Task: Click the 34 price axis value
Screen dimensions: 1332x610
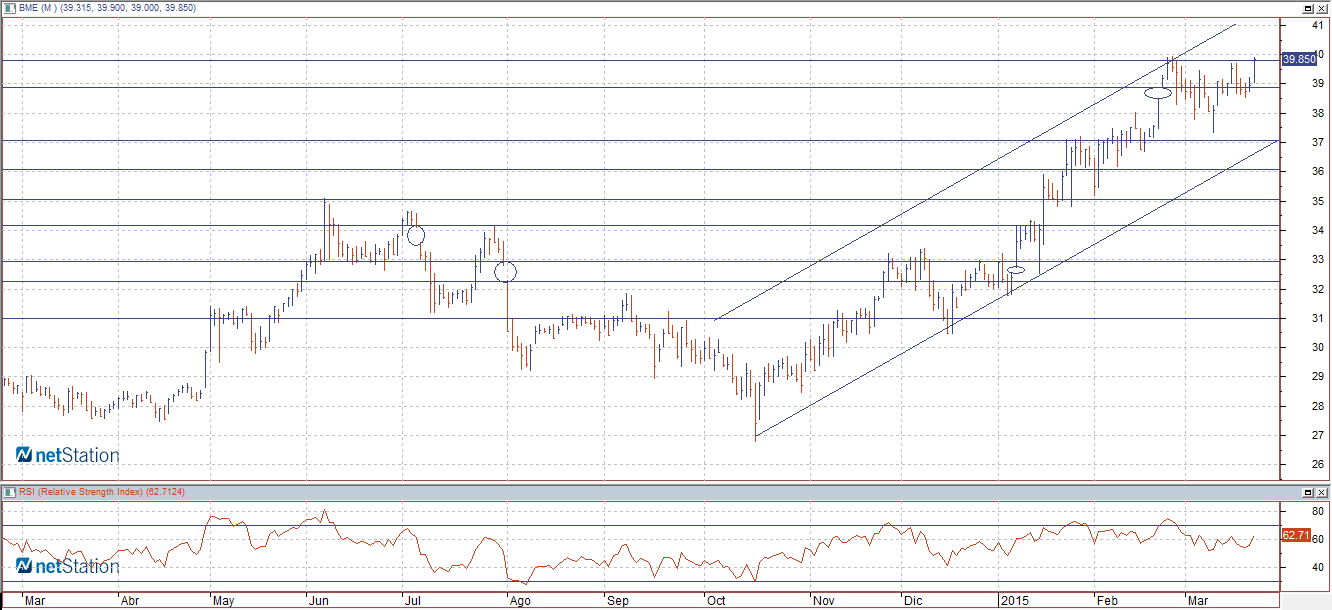Action: click(1319, 230)
